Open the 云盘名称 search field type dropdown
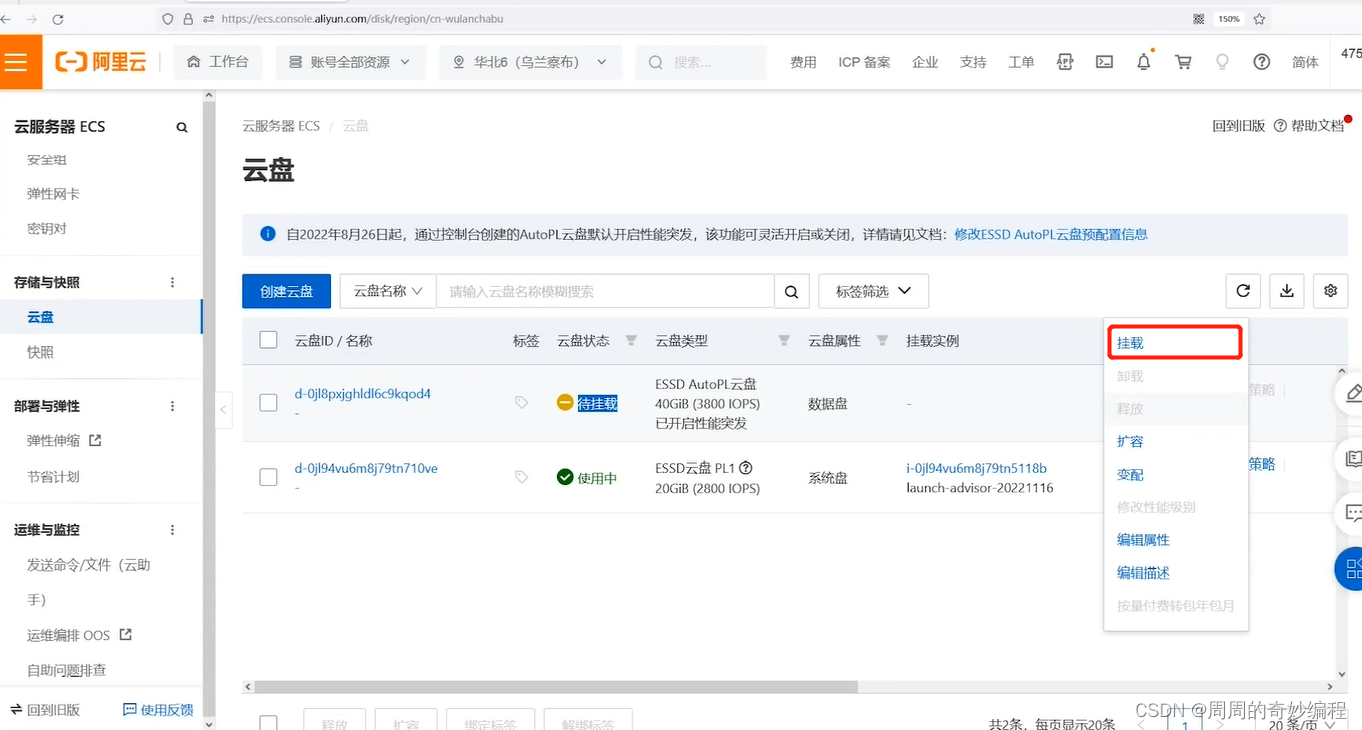 pos(388,291)
